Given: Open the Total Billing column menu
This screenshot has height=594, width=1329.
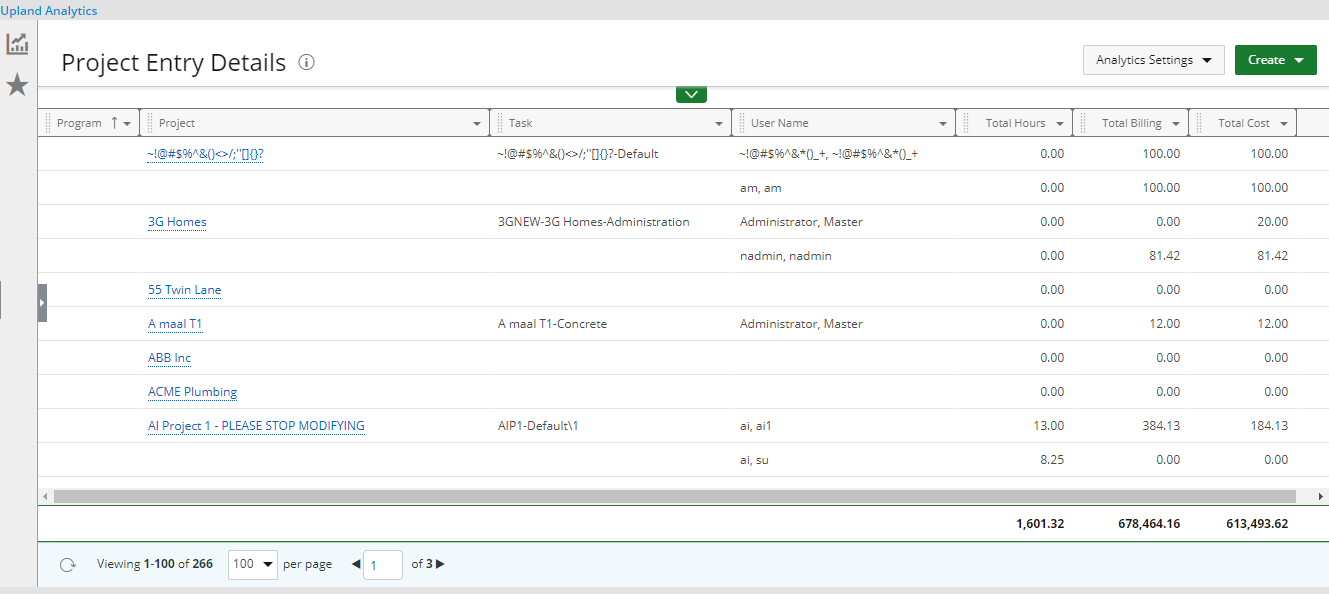Looking at the screenshot, I should pos(1176,124).
